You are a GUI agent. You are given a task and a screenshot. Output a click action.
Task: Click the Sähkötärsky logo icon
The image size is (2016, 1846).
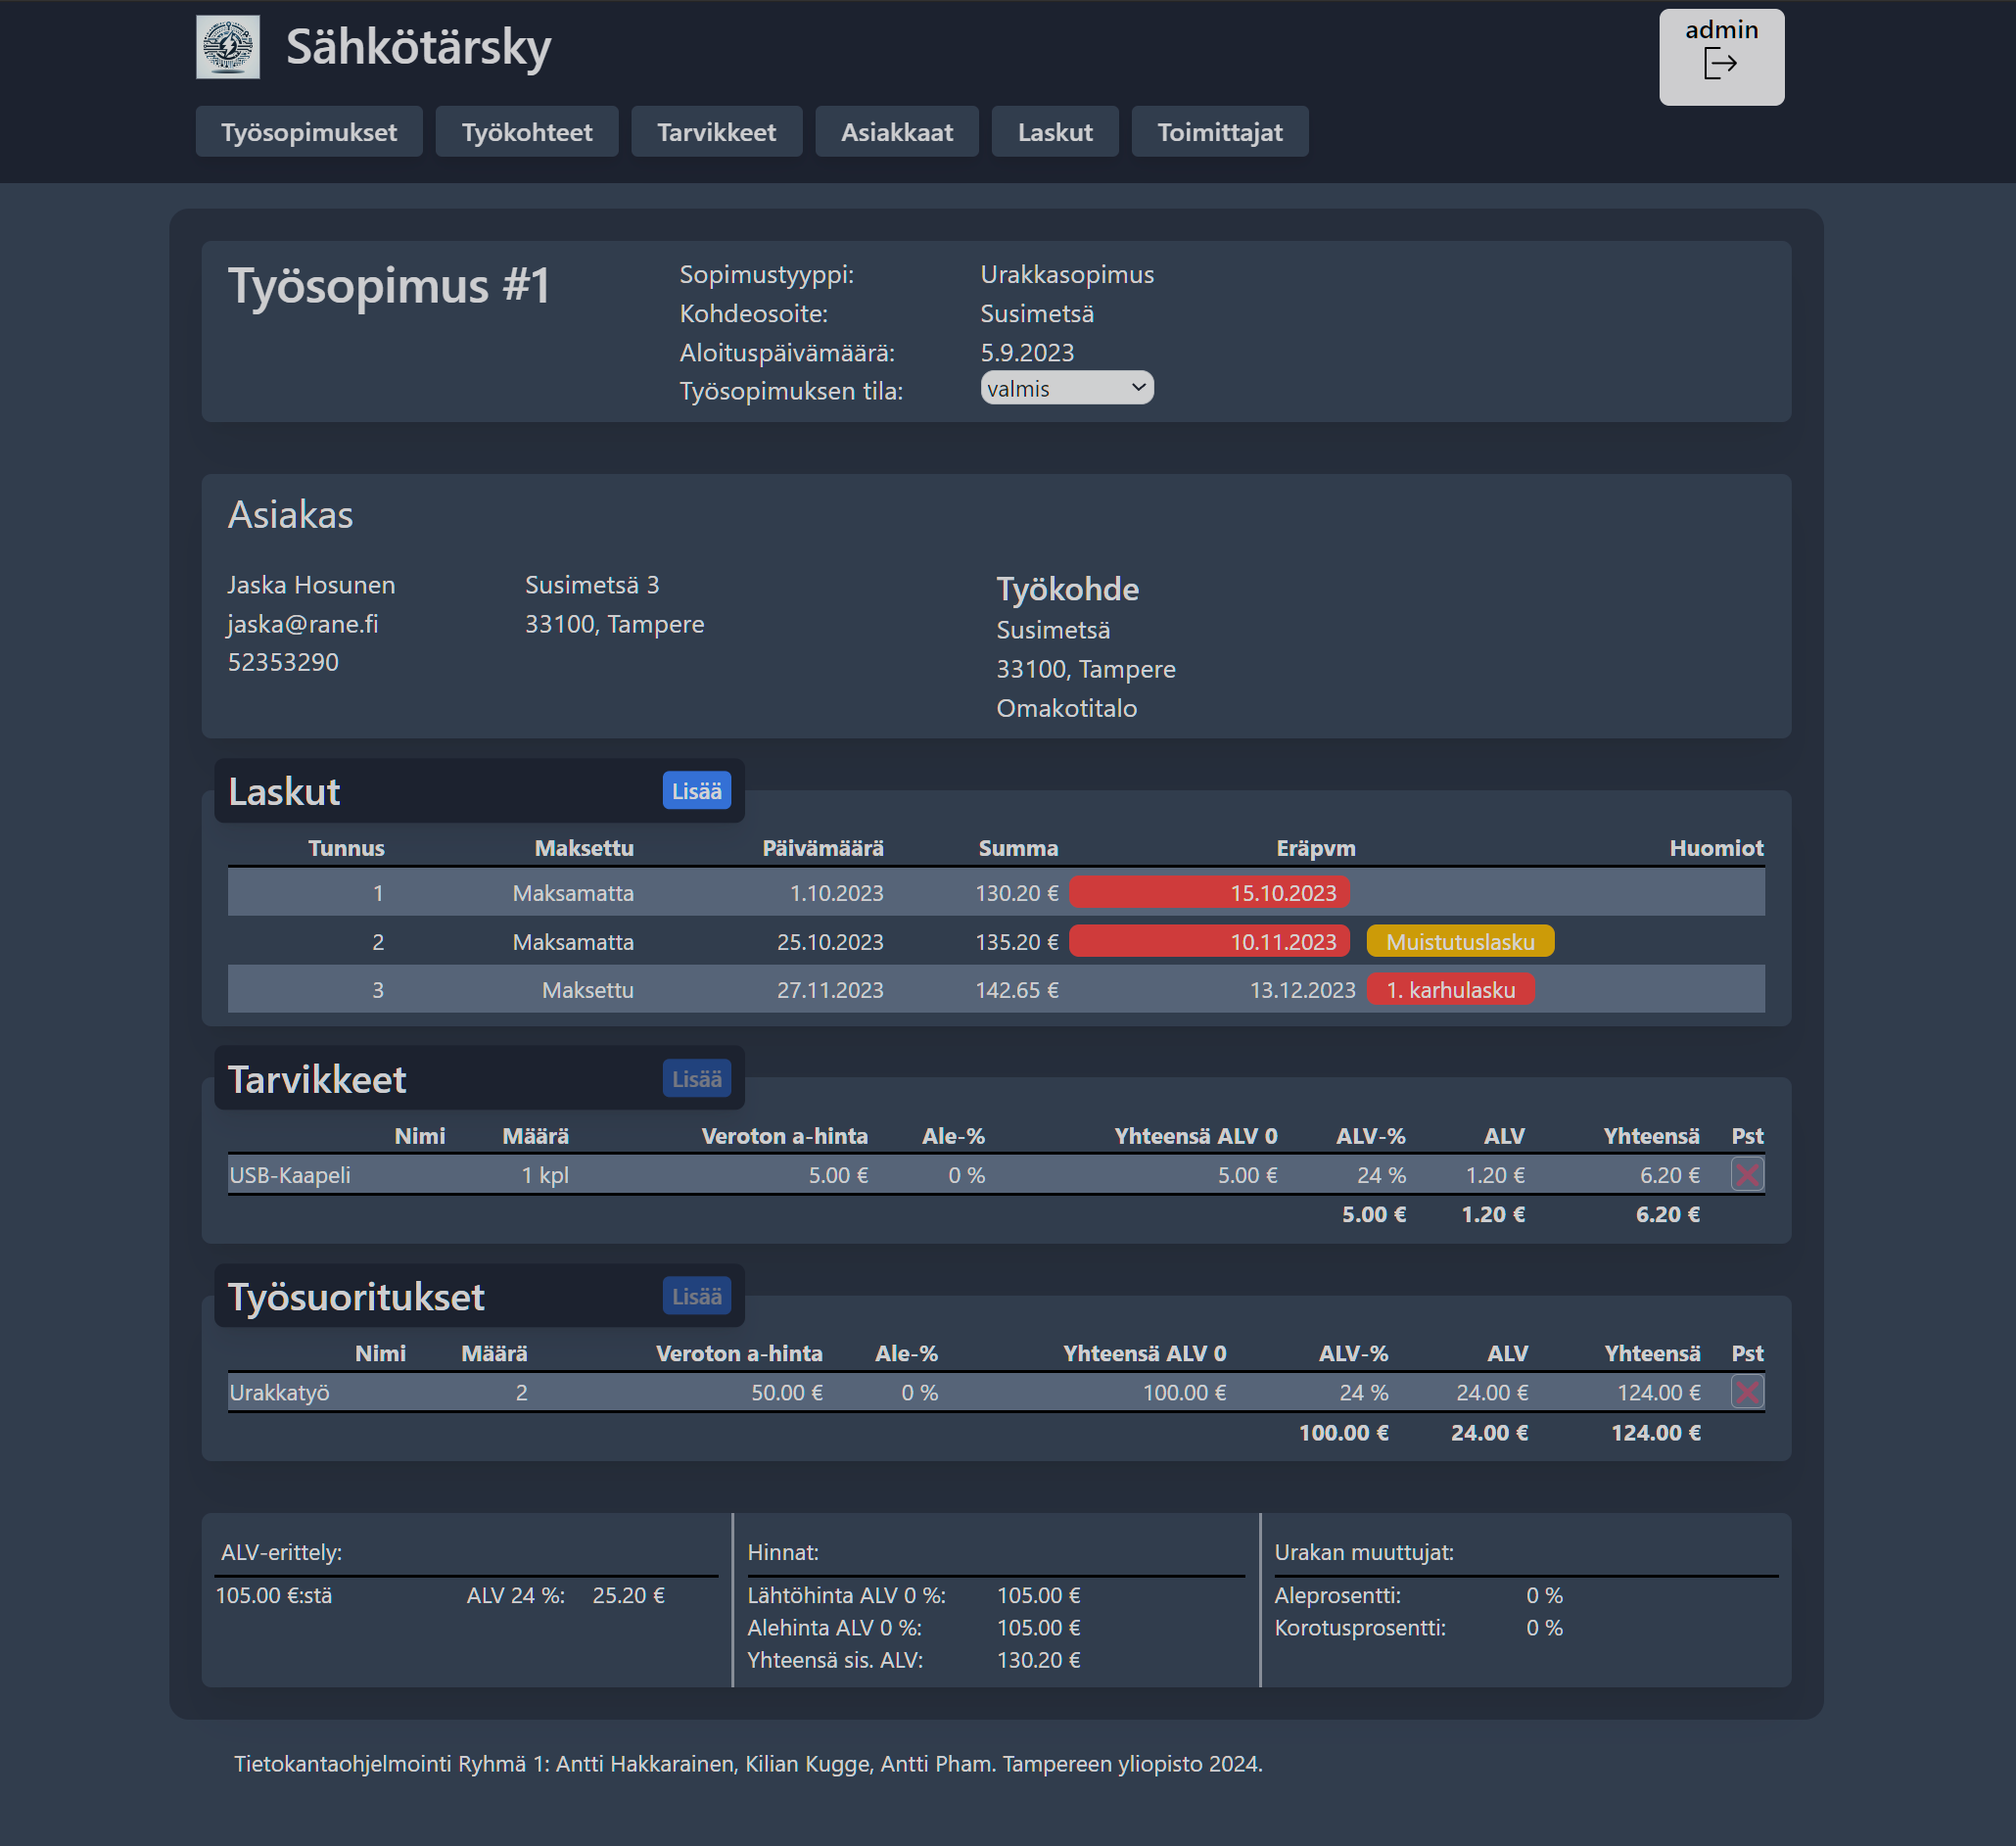pyautogui.click(x=228, y=44)
